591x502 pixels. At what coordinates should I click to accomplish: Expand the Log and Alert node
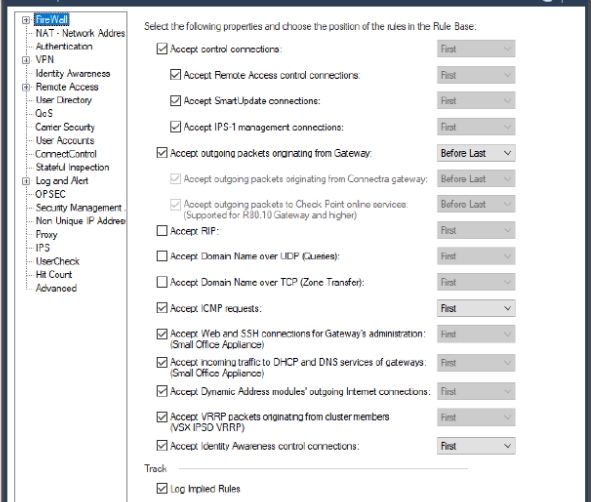(26, 181)
